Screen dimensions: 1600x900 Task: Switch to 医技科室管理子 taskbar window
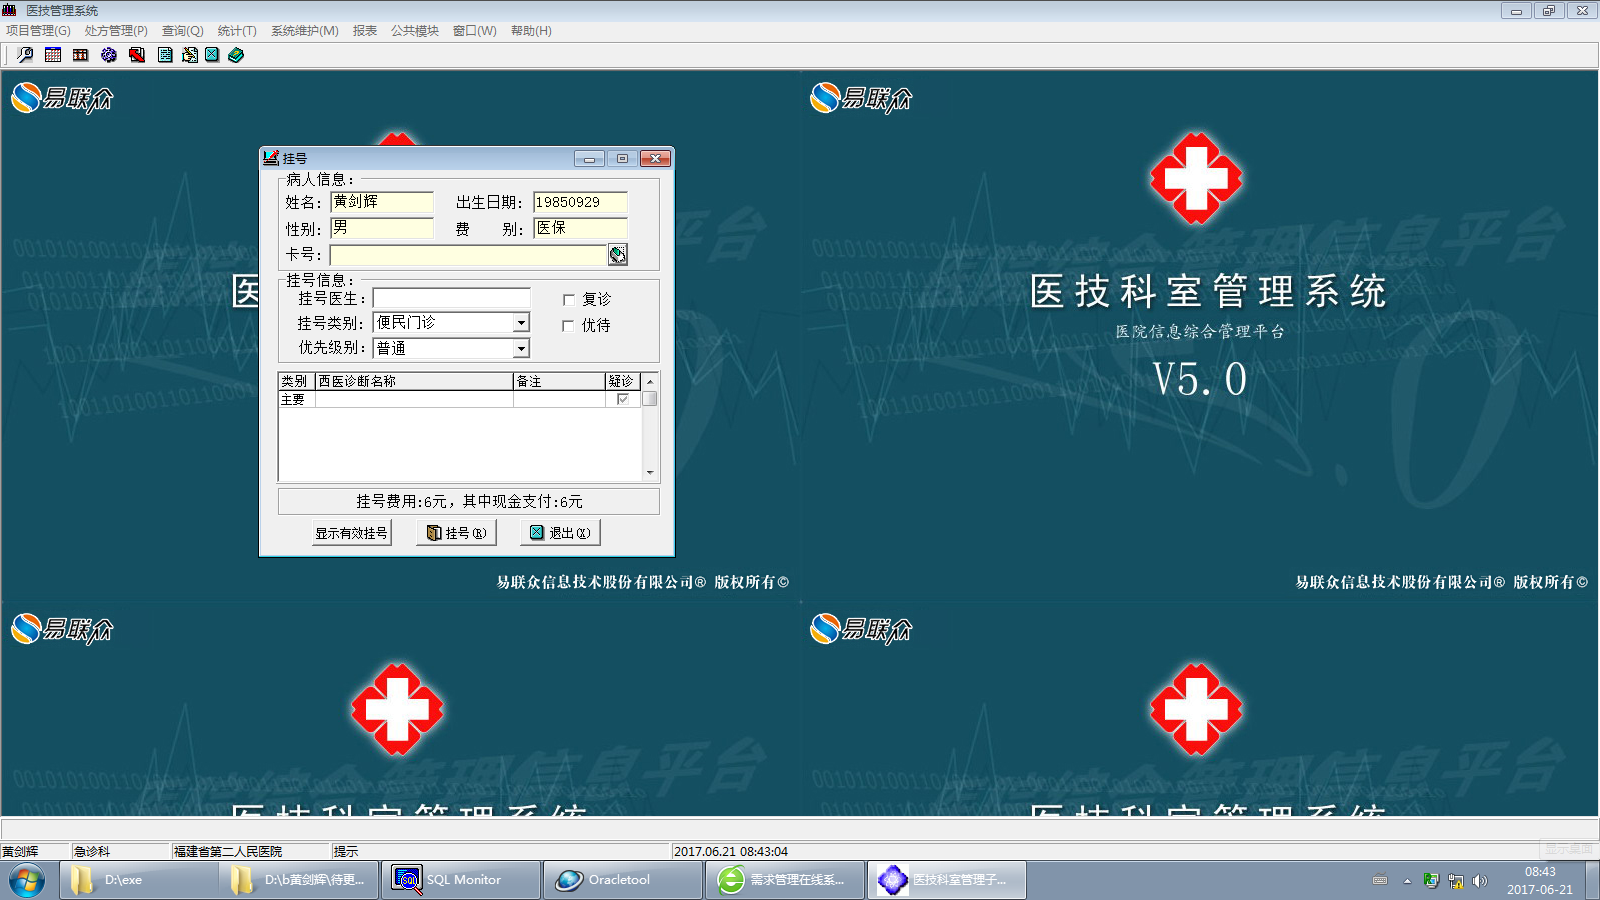pos(947,880)
